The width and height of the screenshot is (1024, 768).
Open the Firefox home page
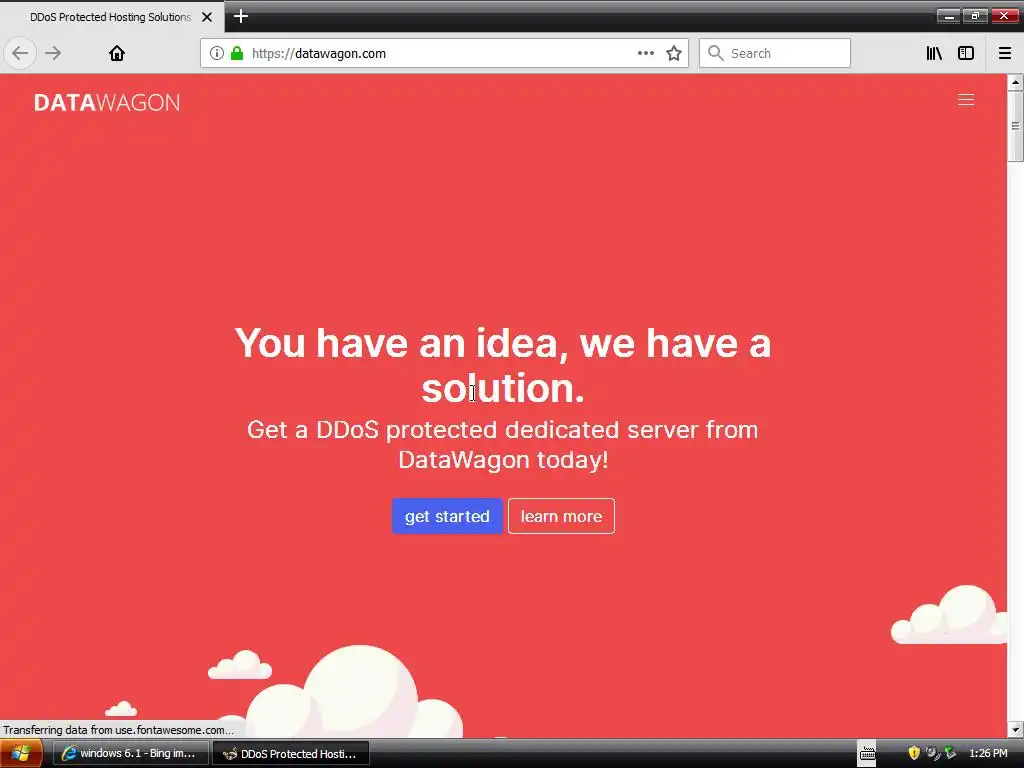click(117, 53)
